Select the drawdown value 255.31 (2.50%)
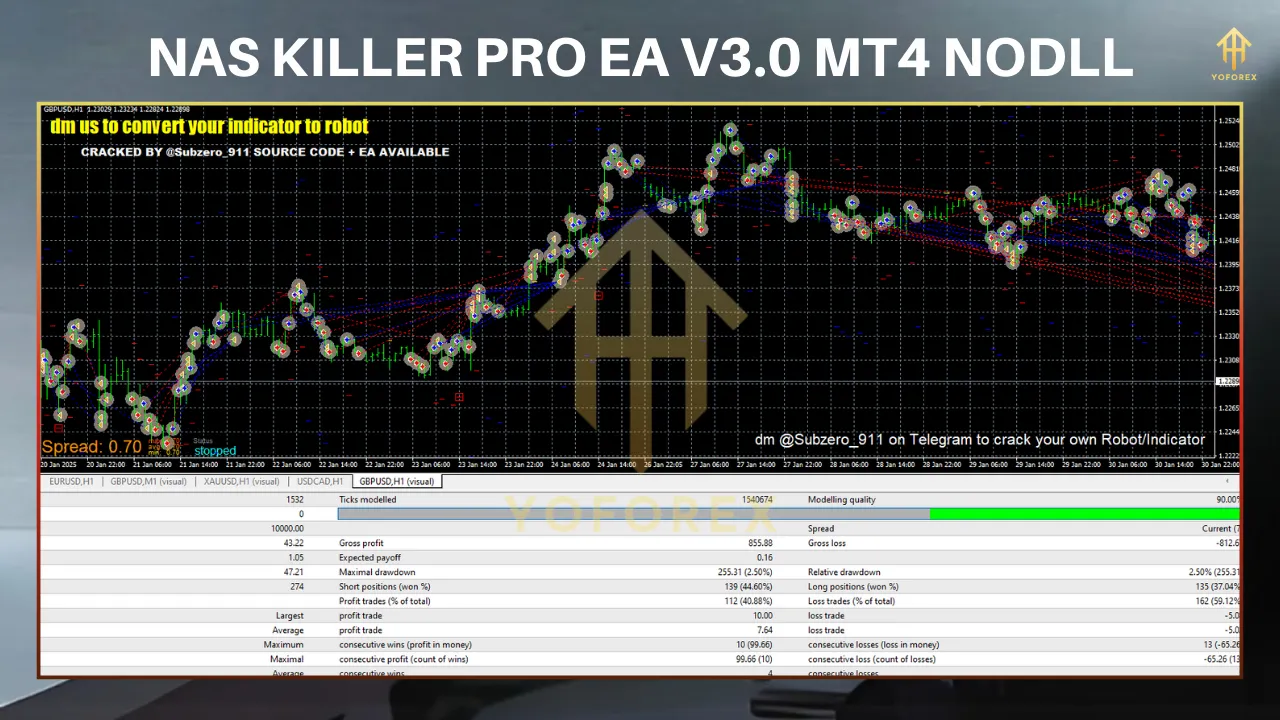The width and height of the screenshot is (1280, 720). click(x=743, y=572)
